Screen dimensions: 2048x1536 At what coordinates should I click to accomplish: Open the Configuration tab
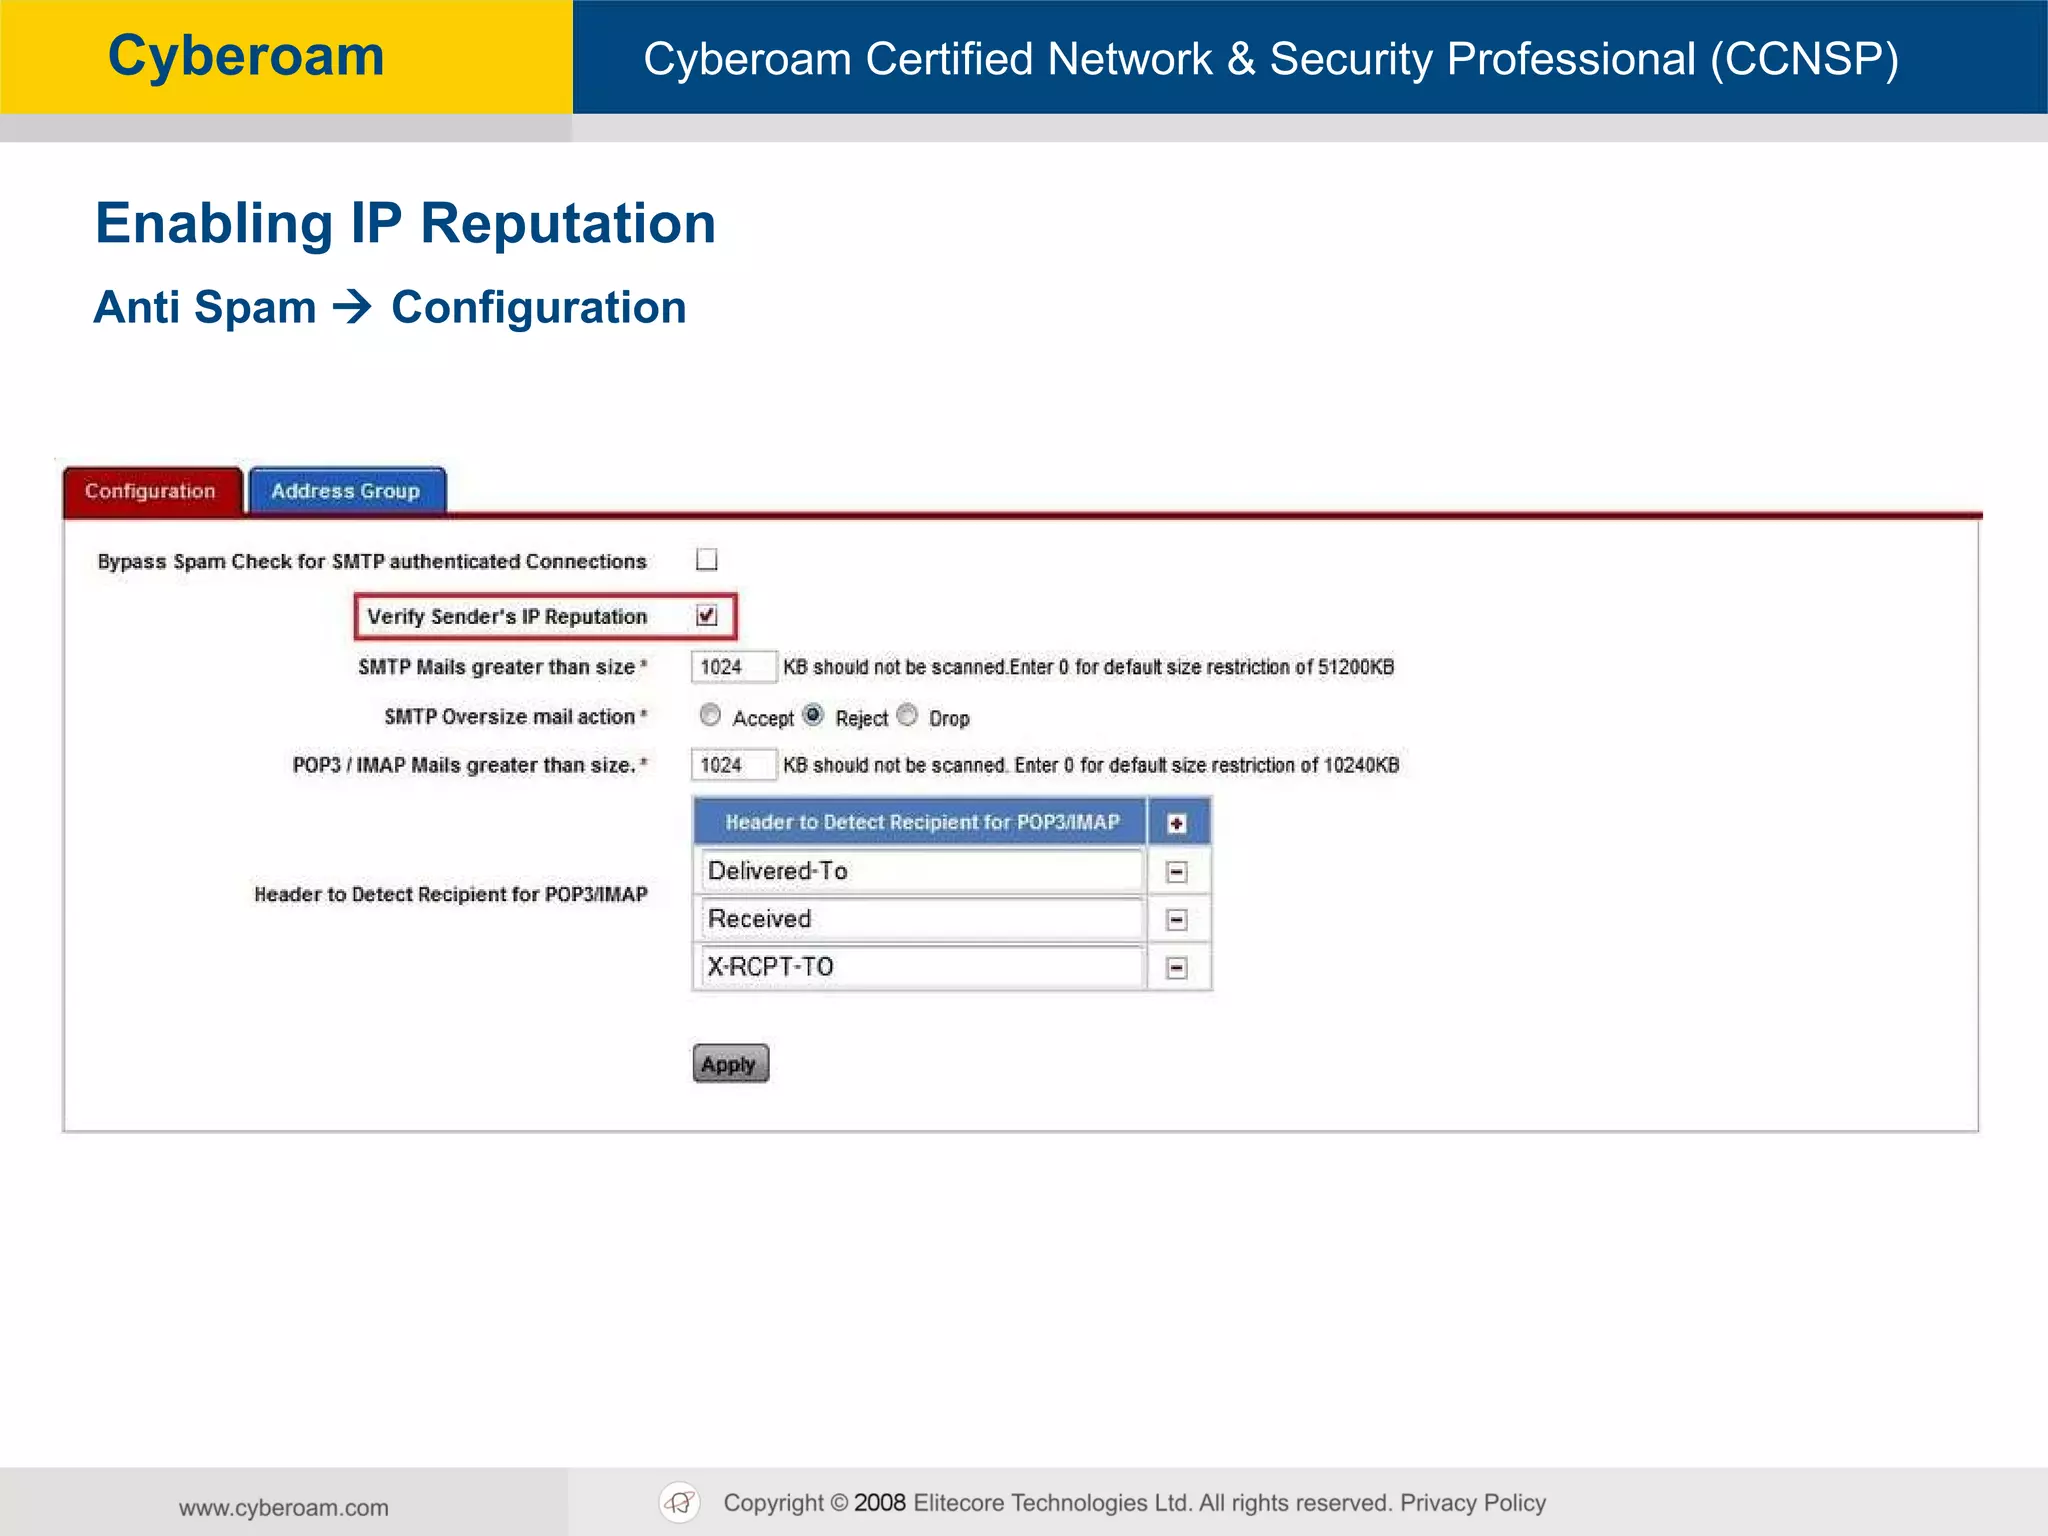pyautogui.click(x=152, y=491)
